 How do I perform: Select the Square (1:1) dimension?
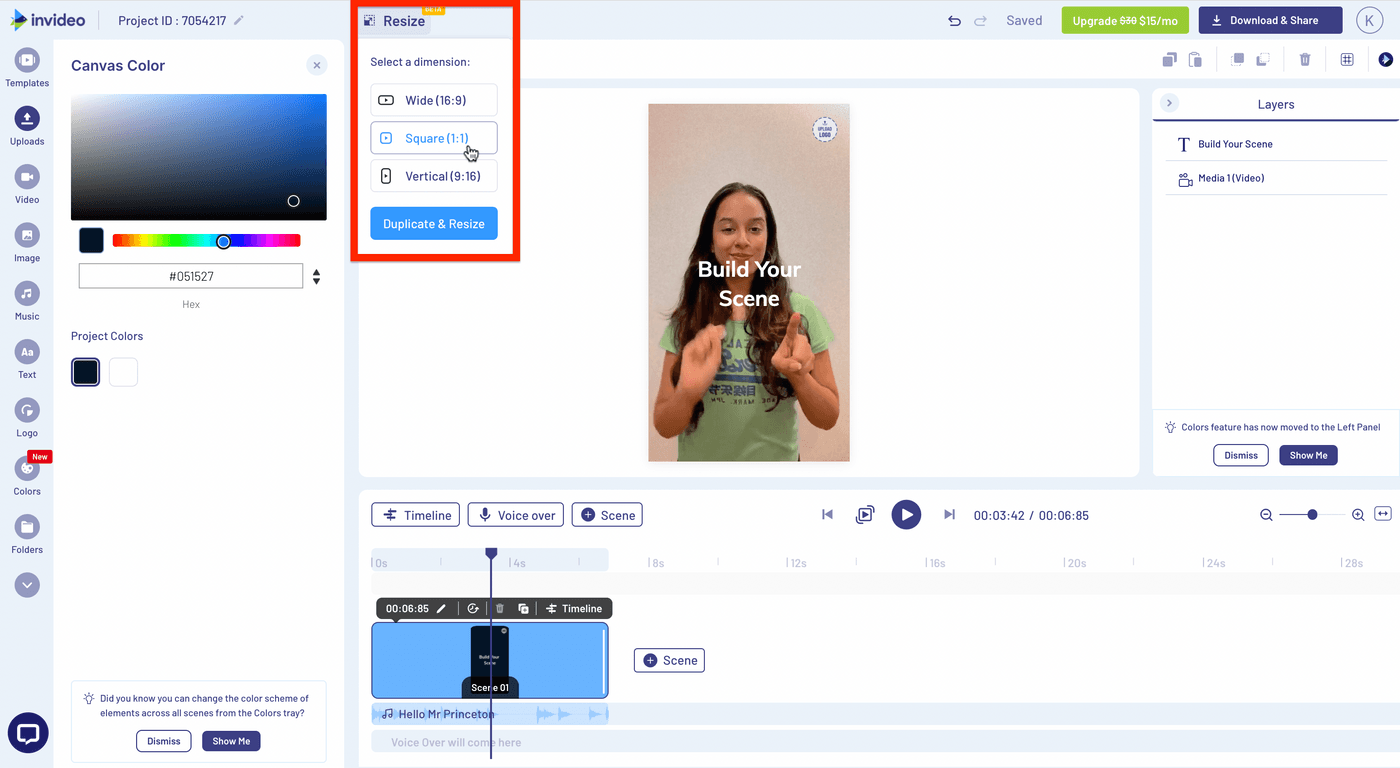433,137
